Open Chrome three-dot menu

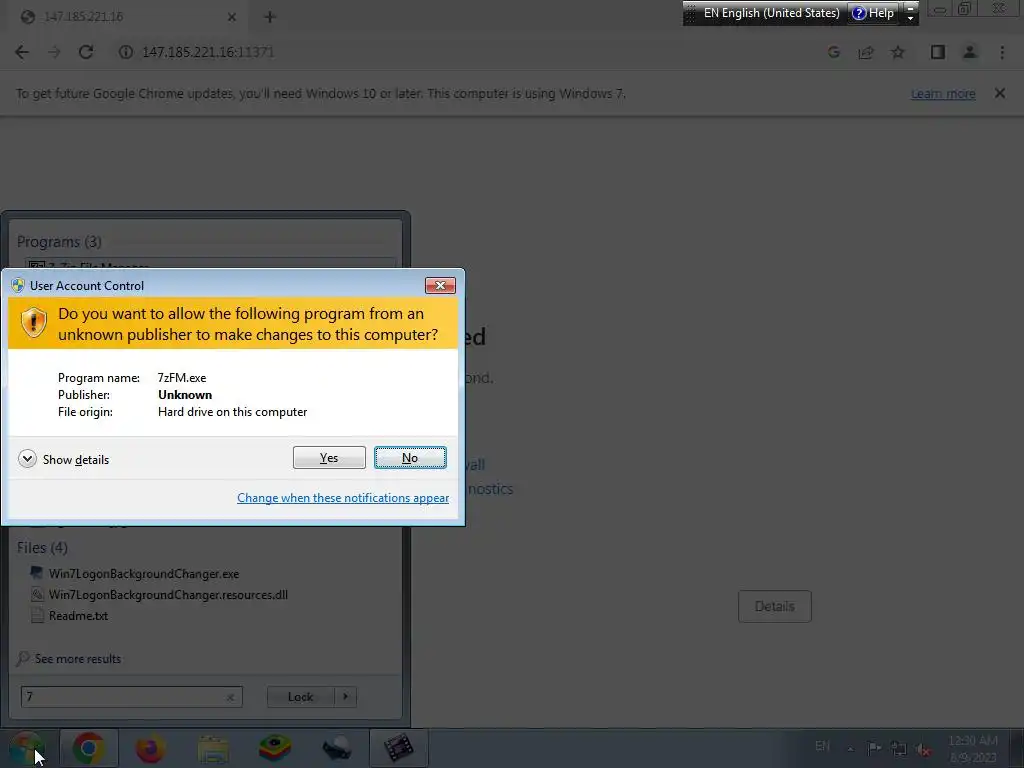pos(1002,52)
